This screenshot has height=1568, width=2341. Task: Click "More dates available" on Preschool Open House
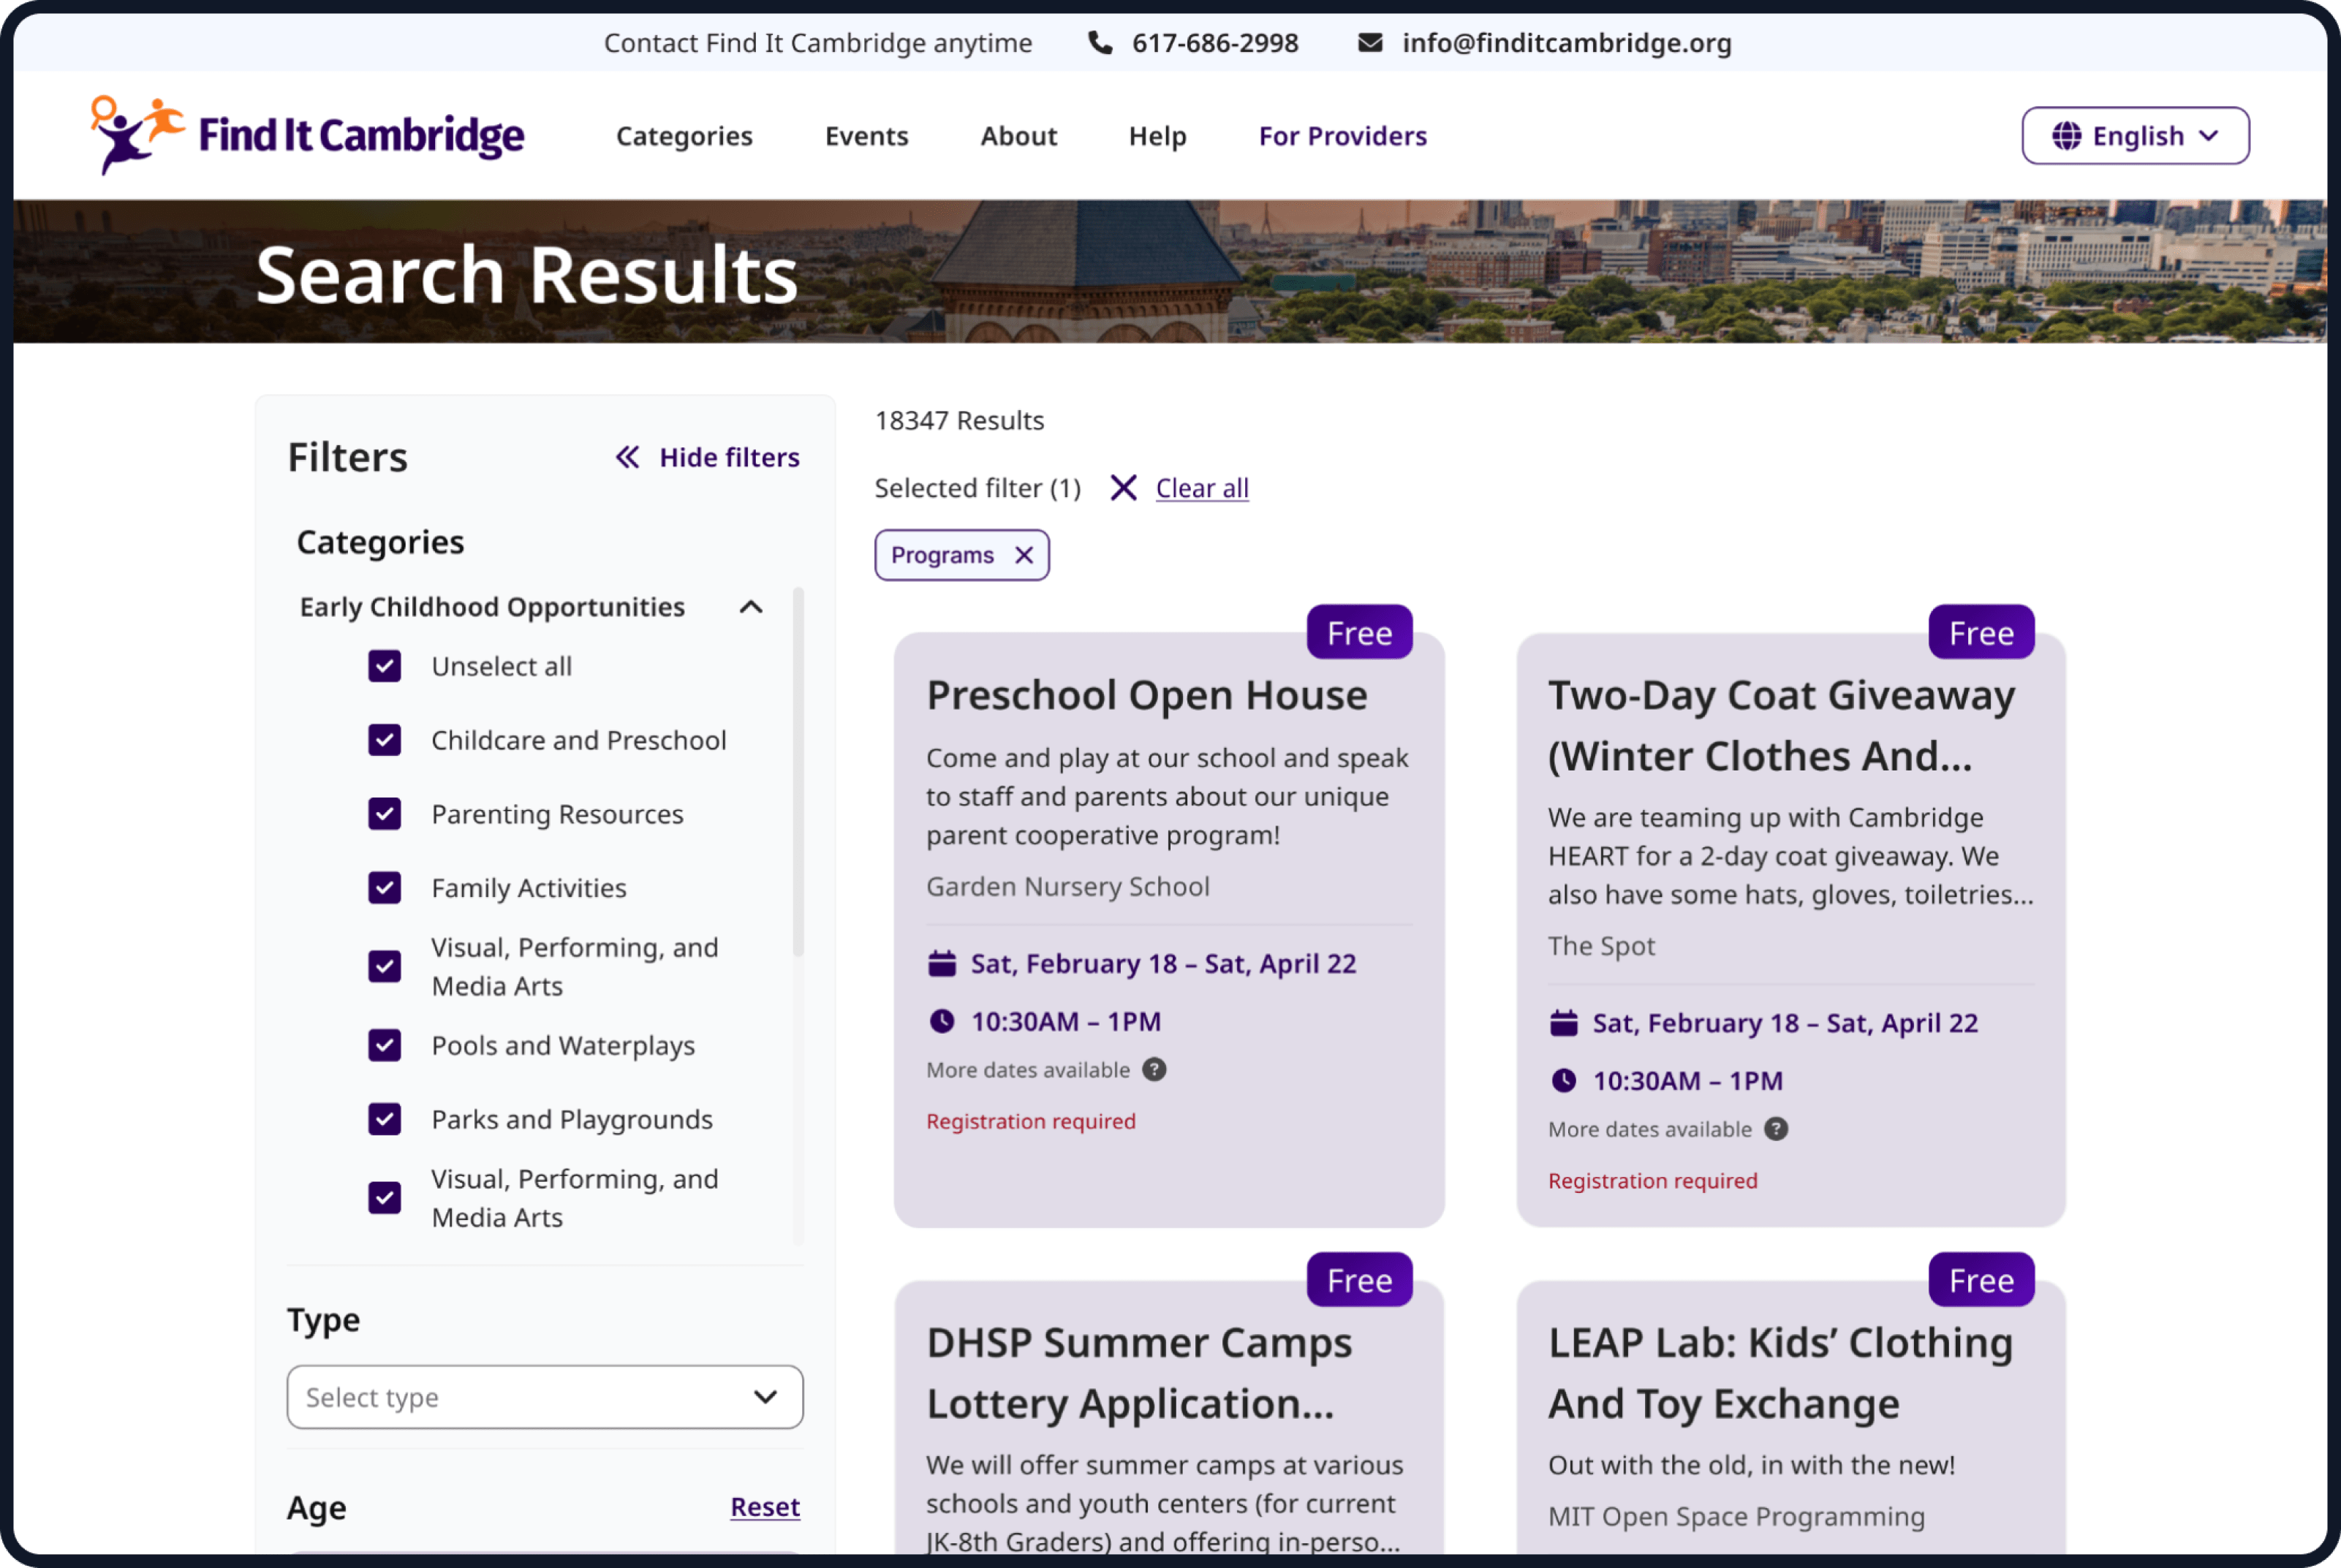tap(1028, 1070)
